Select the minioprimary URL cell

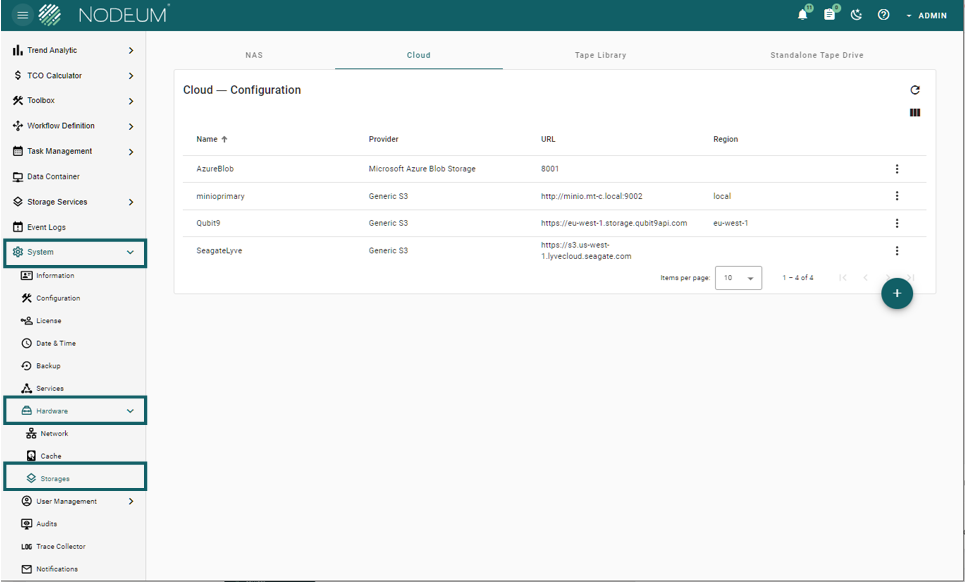point(591,196)
